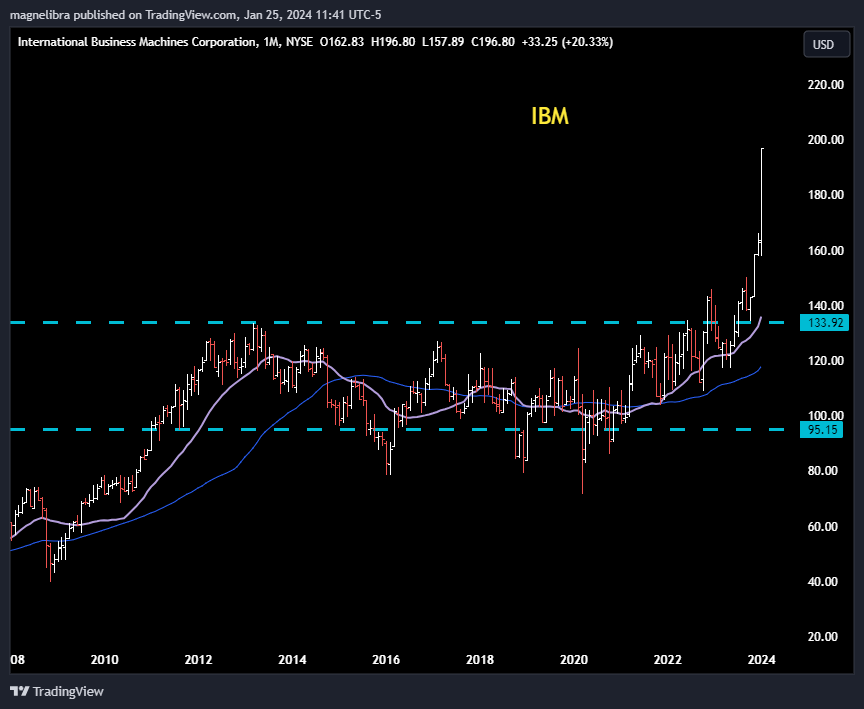This screenshot has height=709, width=864.
Task: Click the 2018 time axis label
Action: pos(480,659)
